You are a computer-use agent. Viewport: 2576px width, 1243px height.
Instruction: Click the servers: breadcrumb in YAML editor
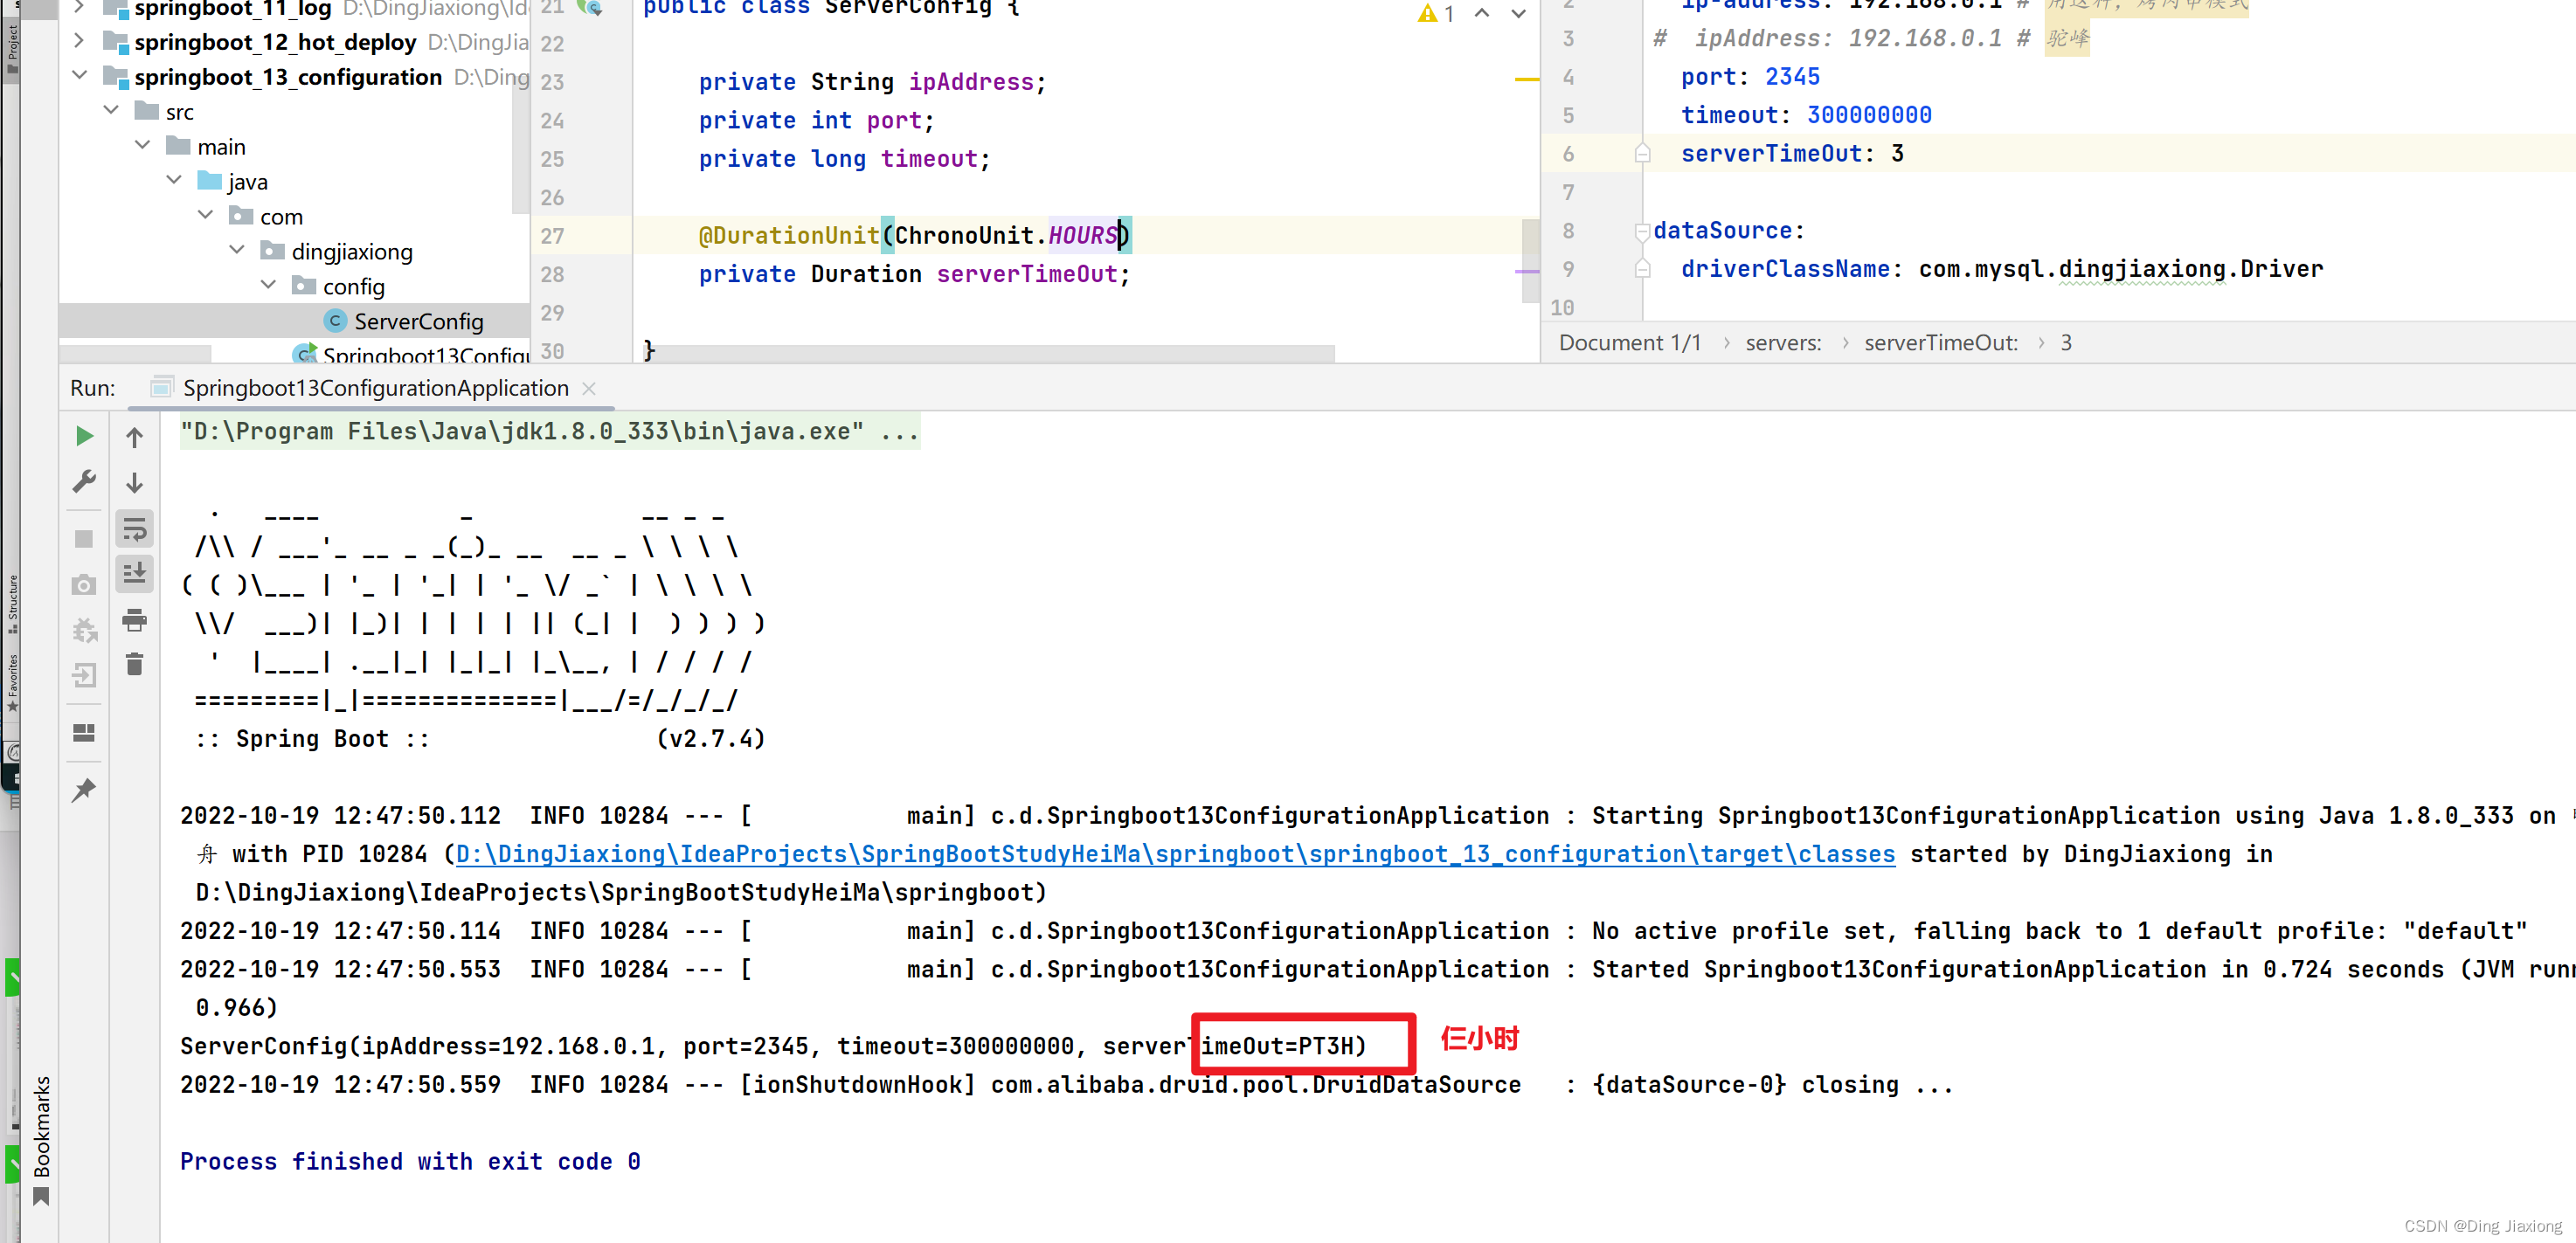click(1783, 343)
